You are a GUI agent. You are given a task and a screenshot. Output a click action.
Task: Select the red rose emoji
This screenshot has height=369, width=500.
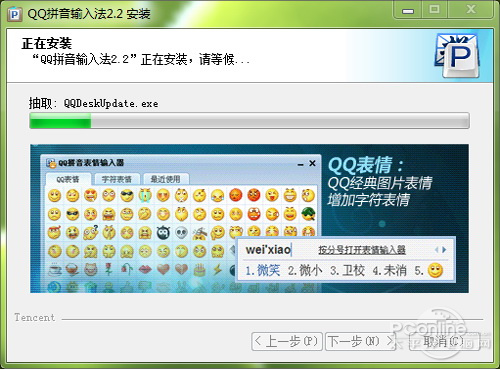click(109, 269)
